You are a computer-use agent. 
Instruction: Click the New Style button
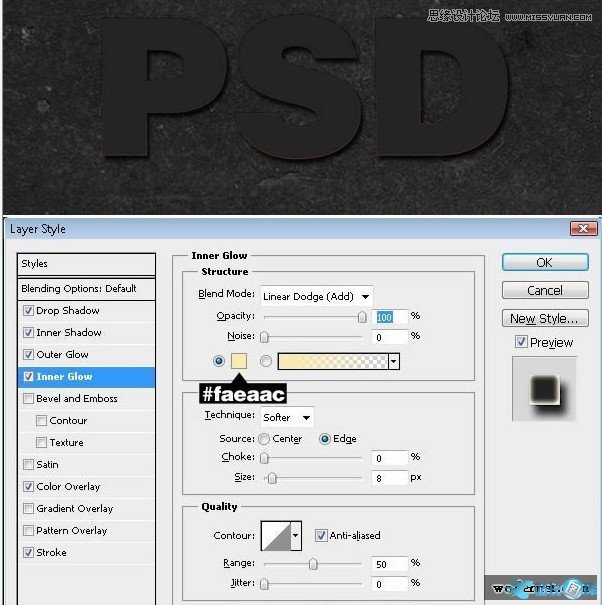click(545, 319)
